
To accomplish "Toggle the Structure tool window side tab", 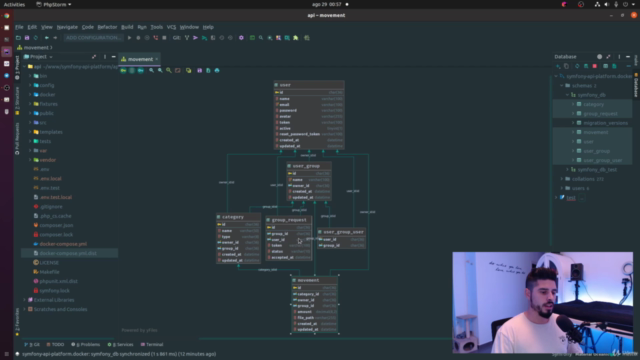I will (x=17, y=101).
